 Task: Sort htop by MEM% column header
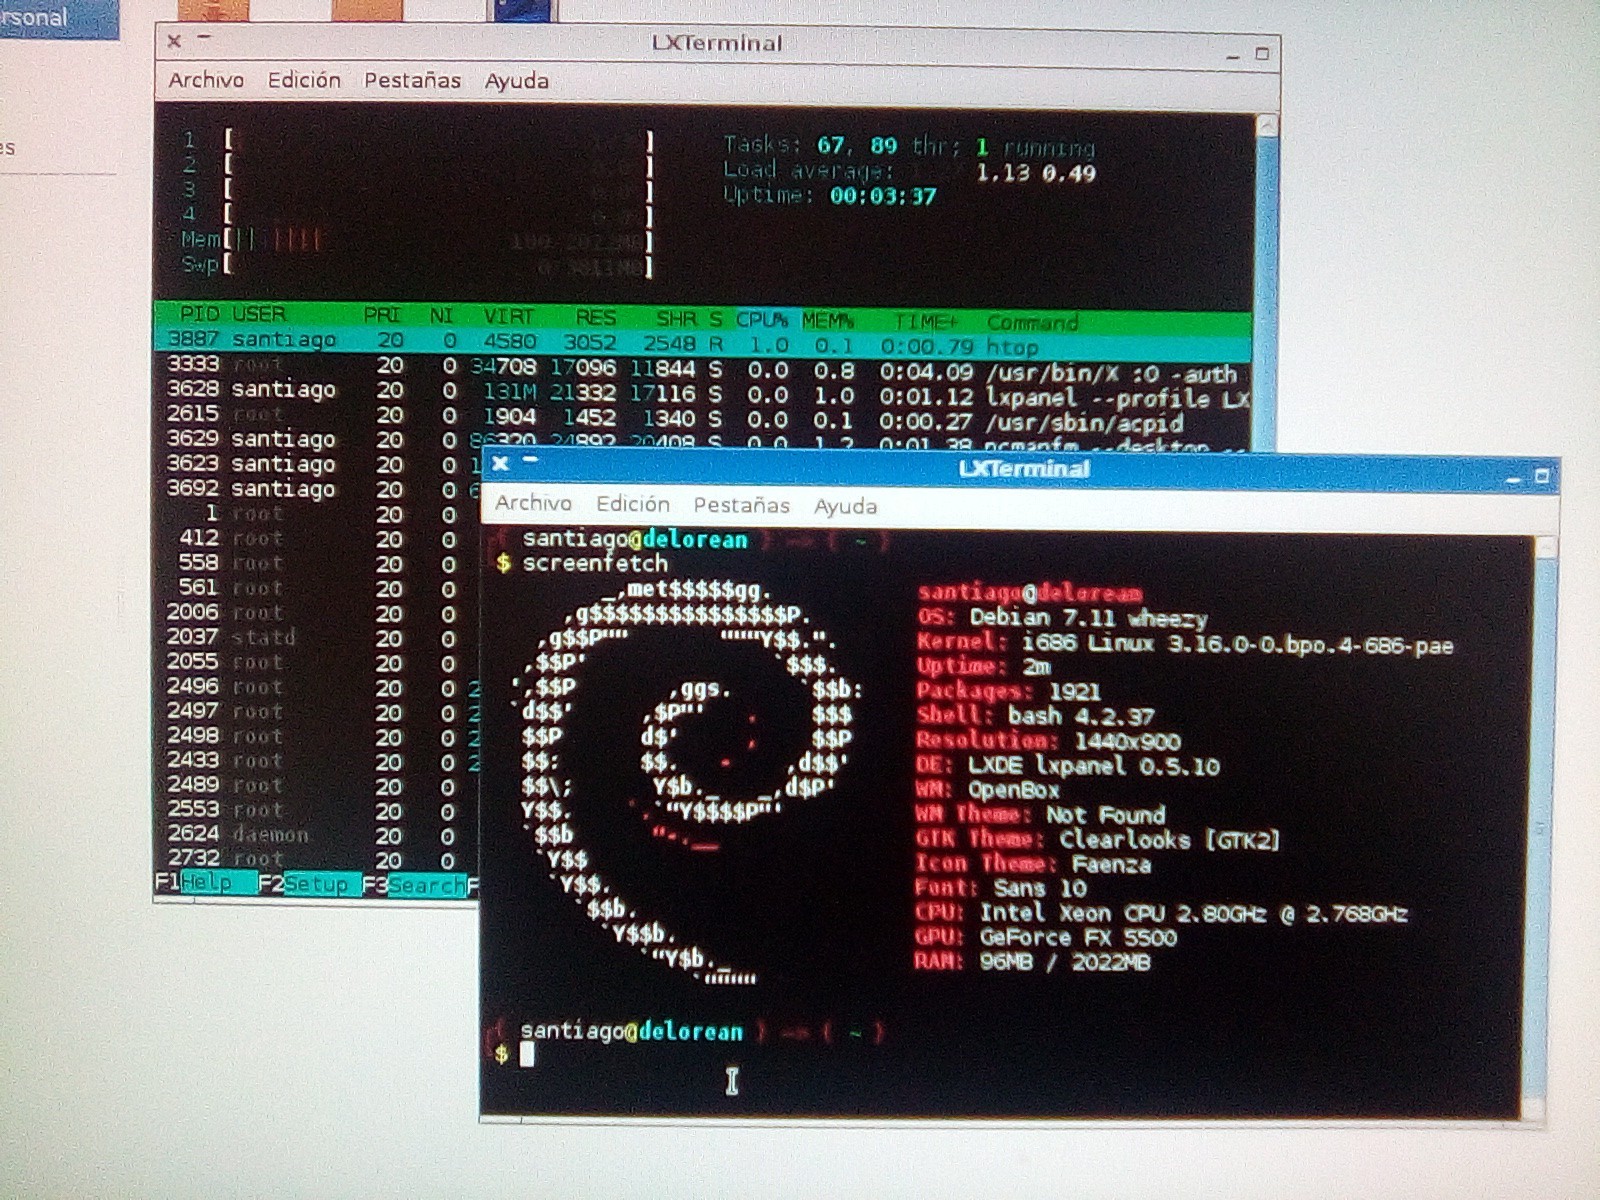click(828, 321)
